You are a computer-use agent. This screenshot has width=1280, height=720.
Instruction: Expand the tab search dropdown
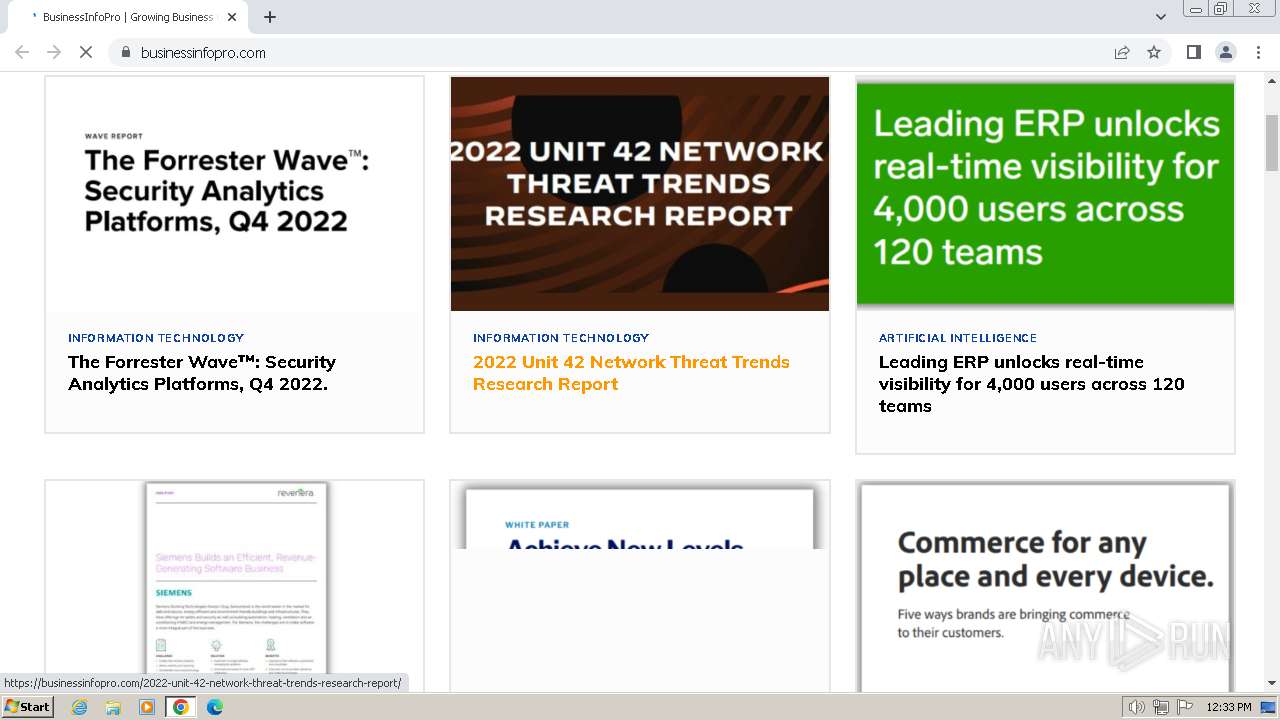coord(1161,17)
